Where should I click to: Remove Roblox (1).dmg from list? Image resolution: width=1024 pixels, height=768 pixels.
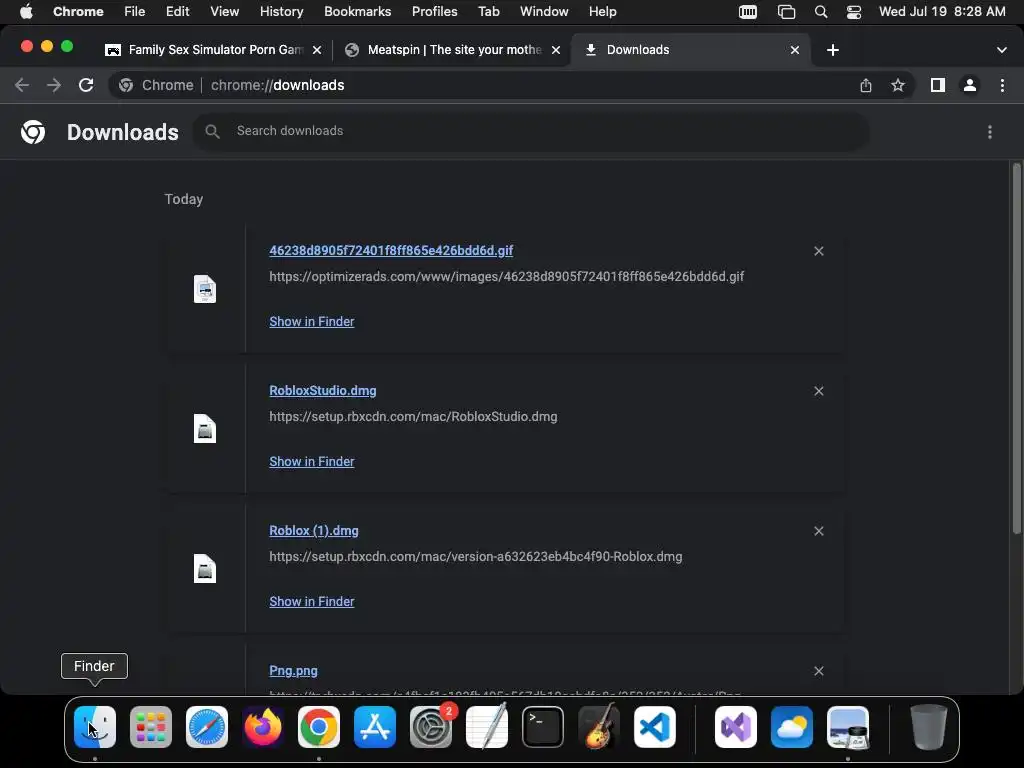click(819, 531)
